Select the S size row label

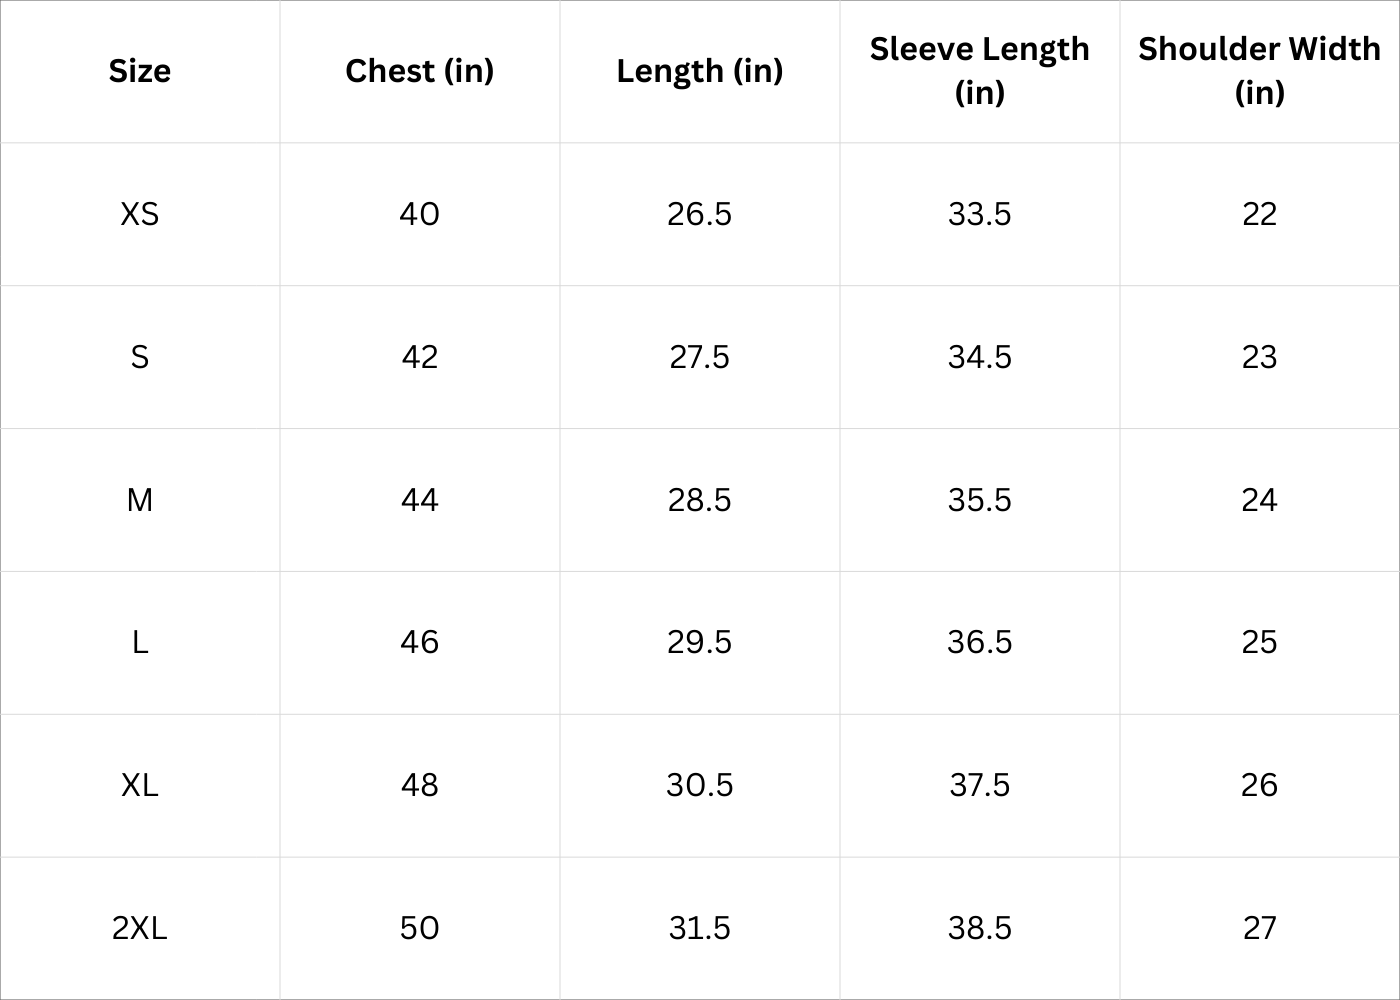click(x=140, y=357)
